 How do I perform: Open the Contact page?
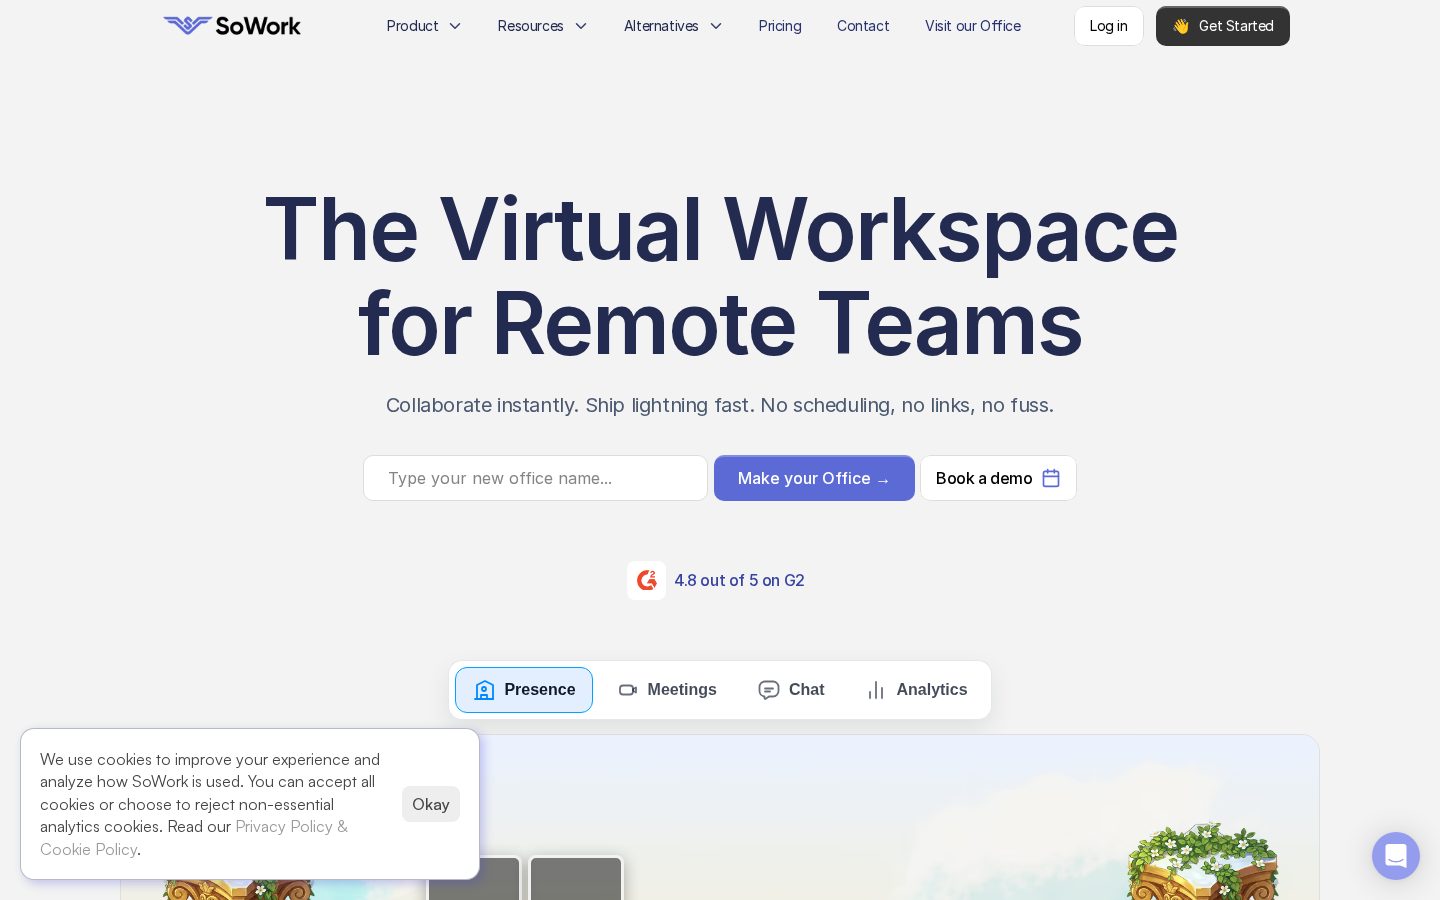click(863, 26)
